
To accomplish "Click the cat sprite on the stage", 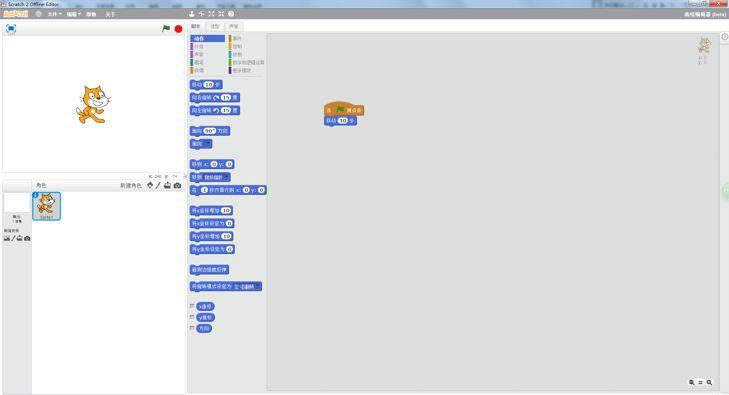I will point(93,105).
